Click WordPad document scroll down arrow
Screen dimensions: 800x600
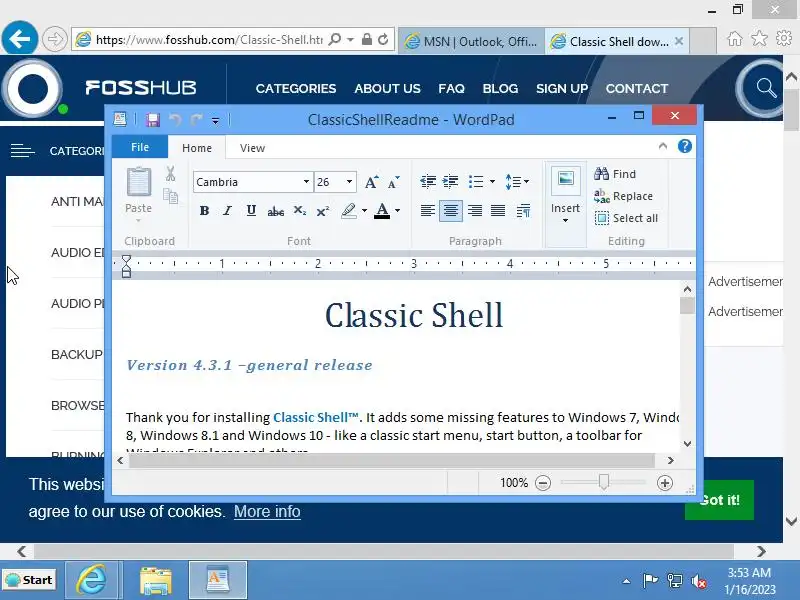tap(687, 443)
